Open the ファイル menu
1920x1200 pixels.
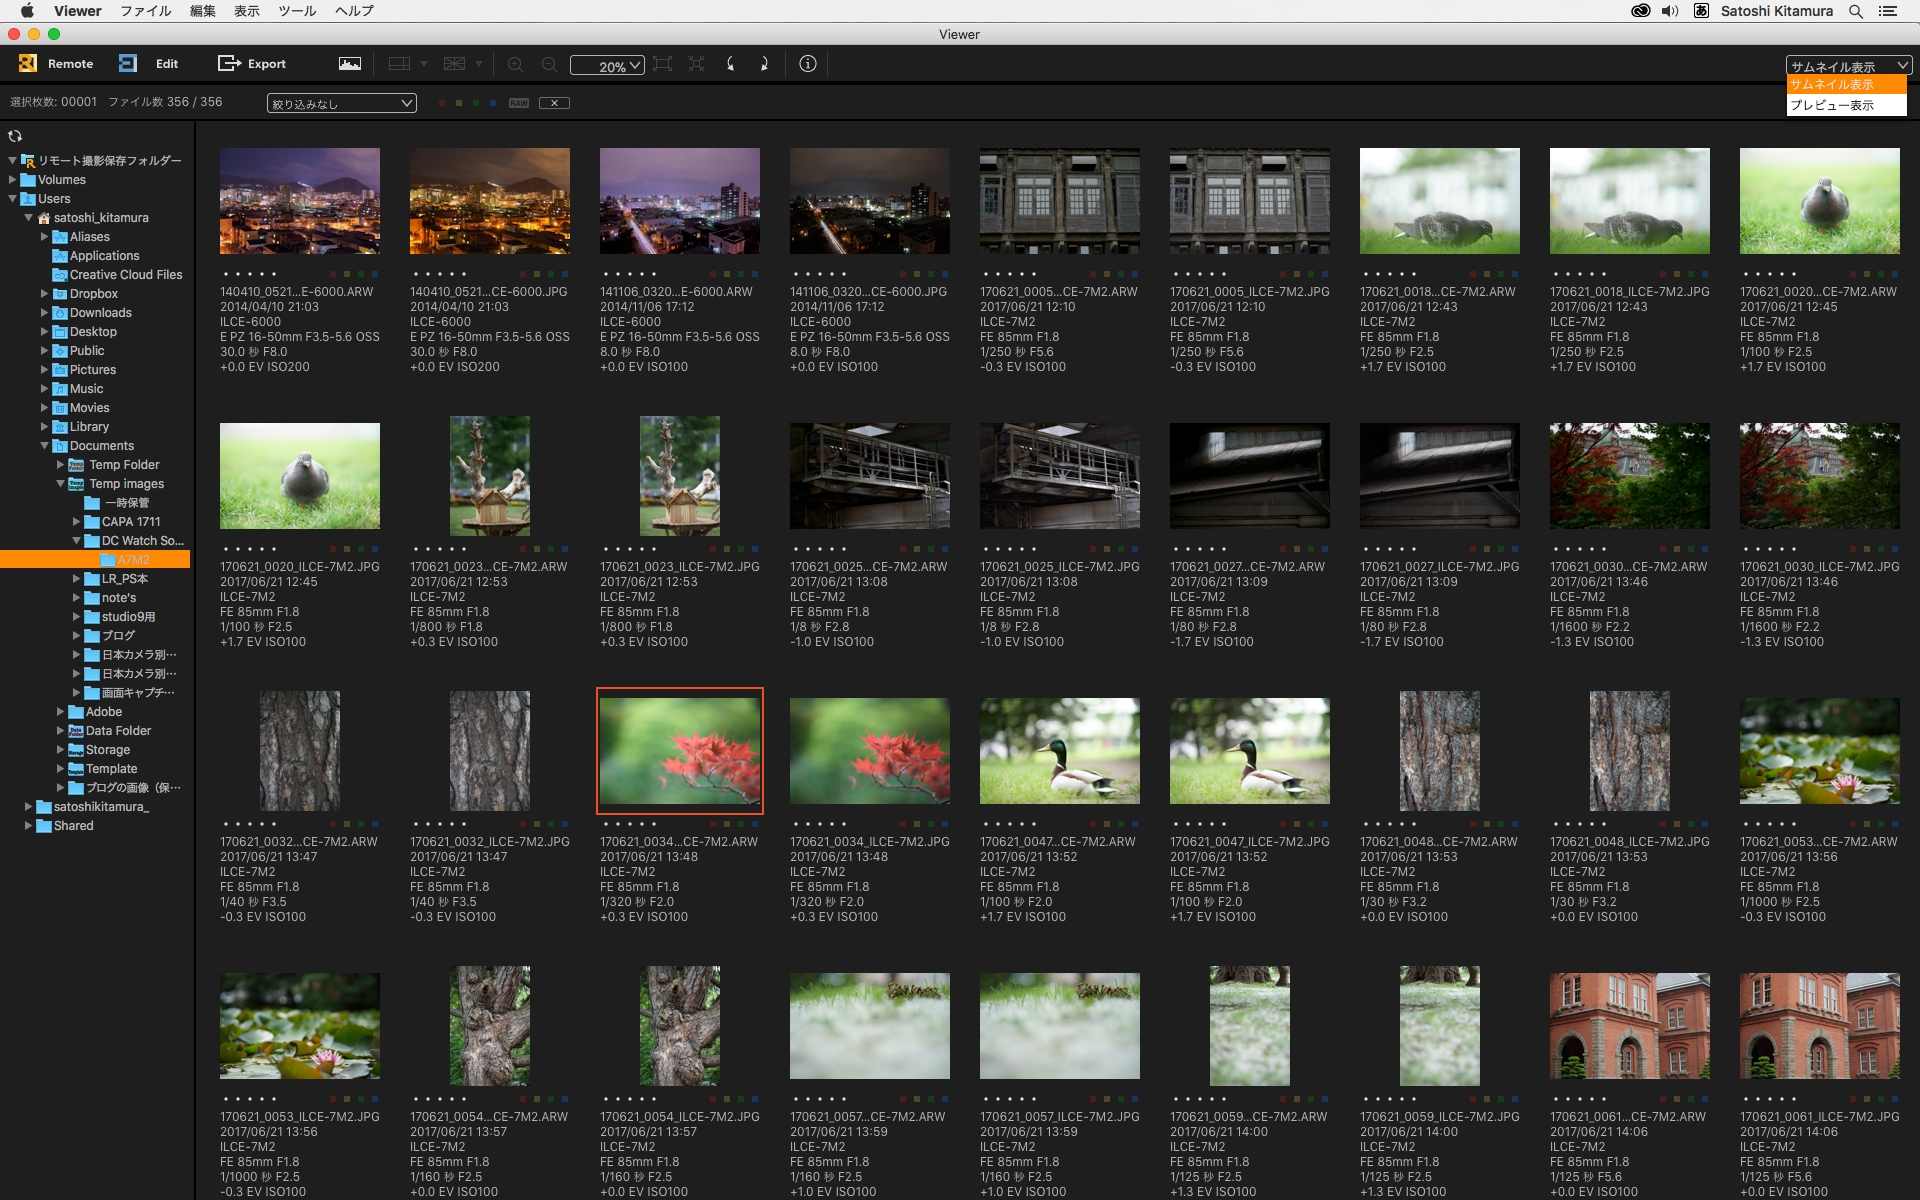click(145, 11)
